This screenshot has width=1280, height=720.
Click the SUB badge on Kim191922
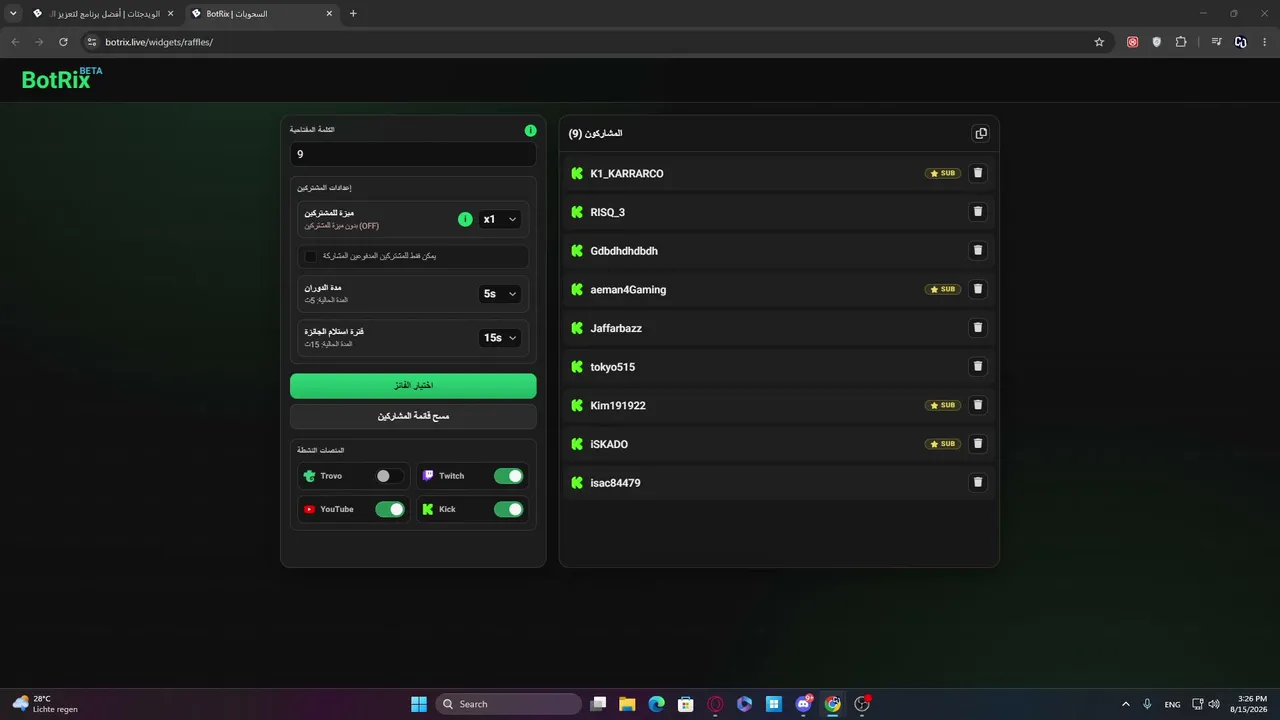click(x=943, y=405)
